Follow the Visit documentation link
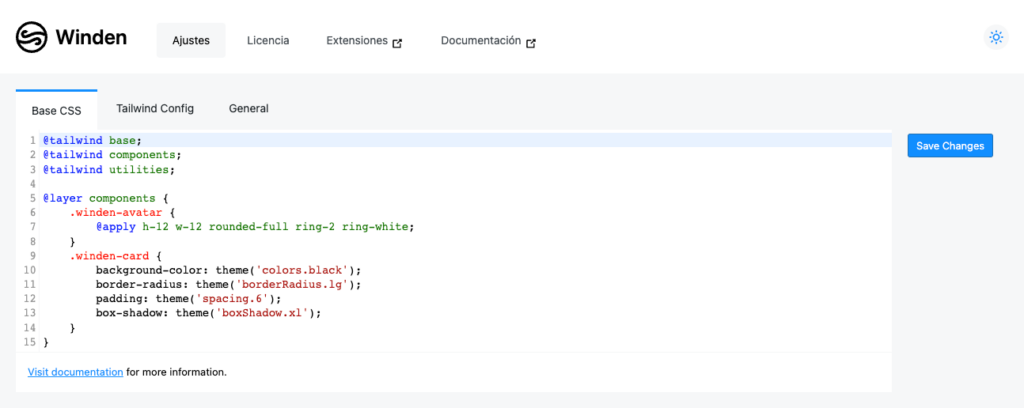The width and height of the screenshot is (1024, 408). point(75,372)
